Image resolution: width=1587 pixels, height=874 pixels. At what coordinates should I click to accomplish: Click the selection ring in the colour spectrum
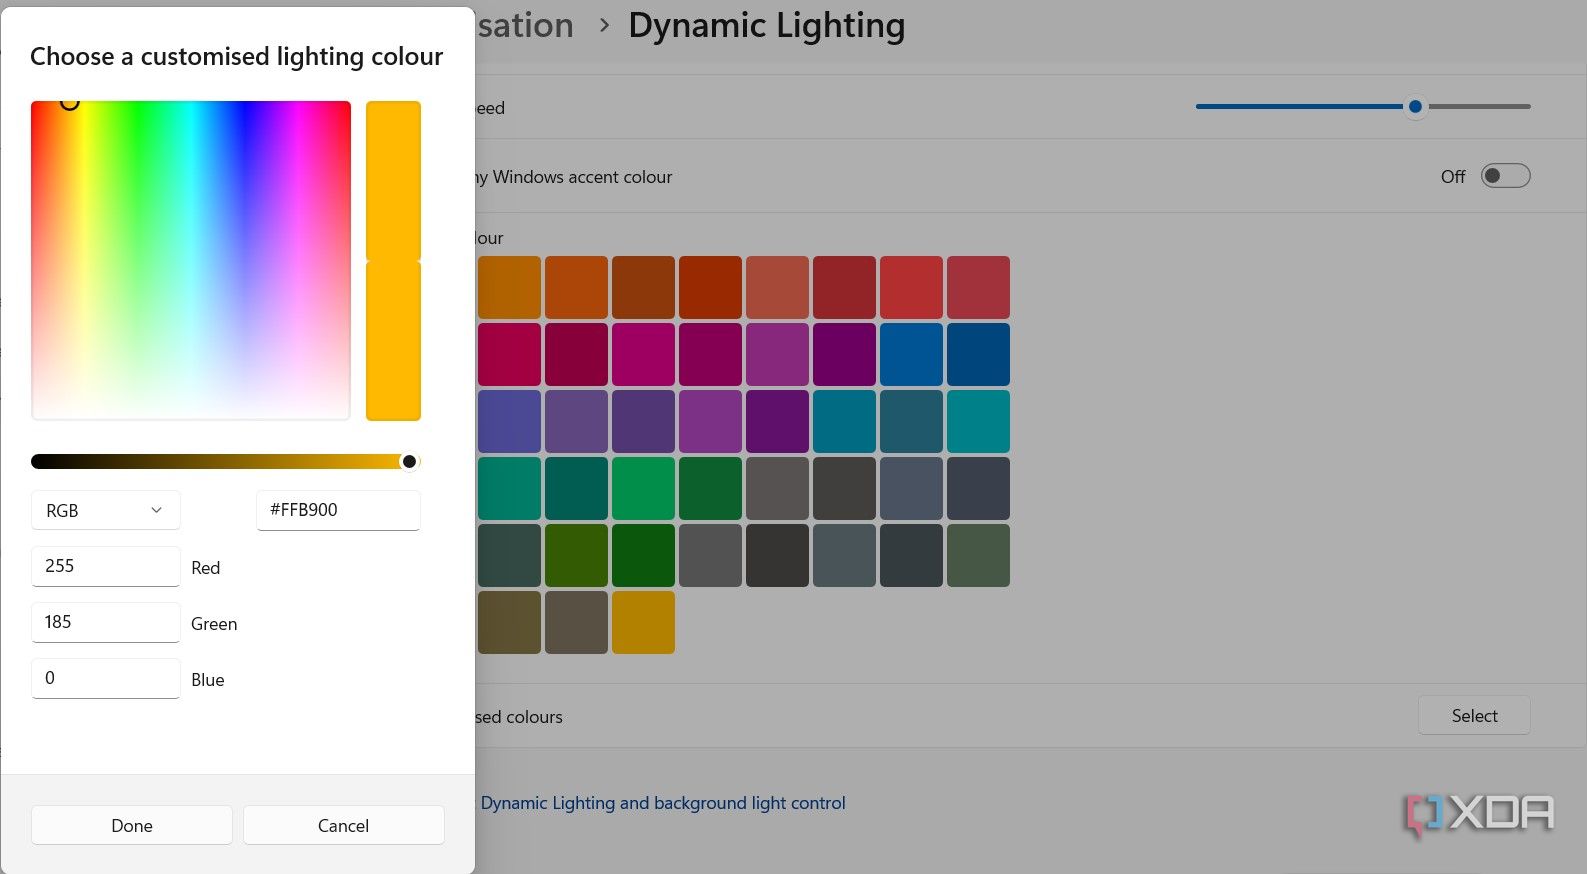(x=69, y=101)
